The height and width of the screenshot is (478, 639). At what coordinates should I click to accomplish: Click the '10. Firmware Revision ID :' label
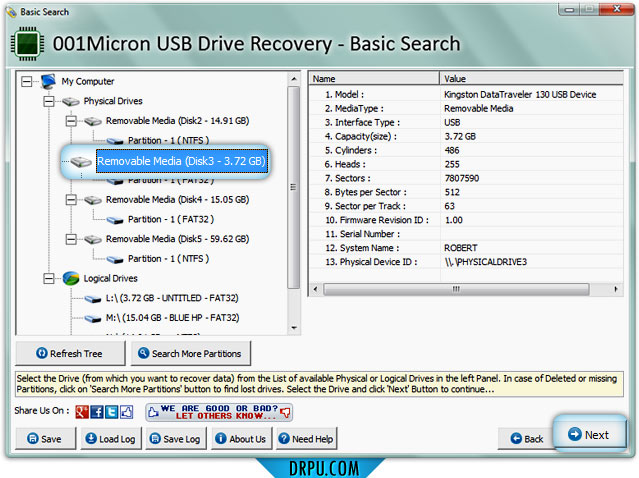click(x=377, y=220)
